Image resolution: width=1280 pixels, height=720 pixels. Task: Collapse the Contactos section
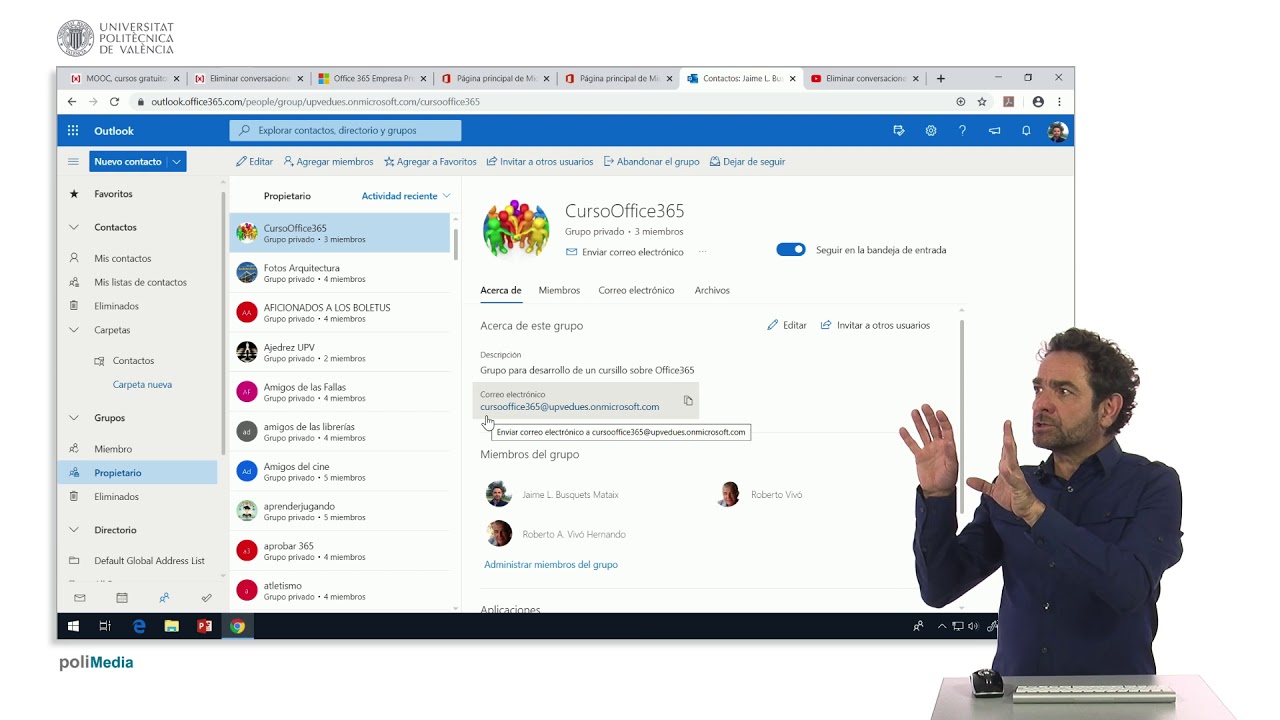(x=73, y=227)
